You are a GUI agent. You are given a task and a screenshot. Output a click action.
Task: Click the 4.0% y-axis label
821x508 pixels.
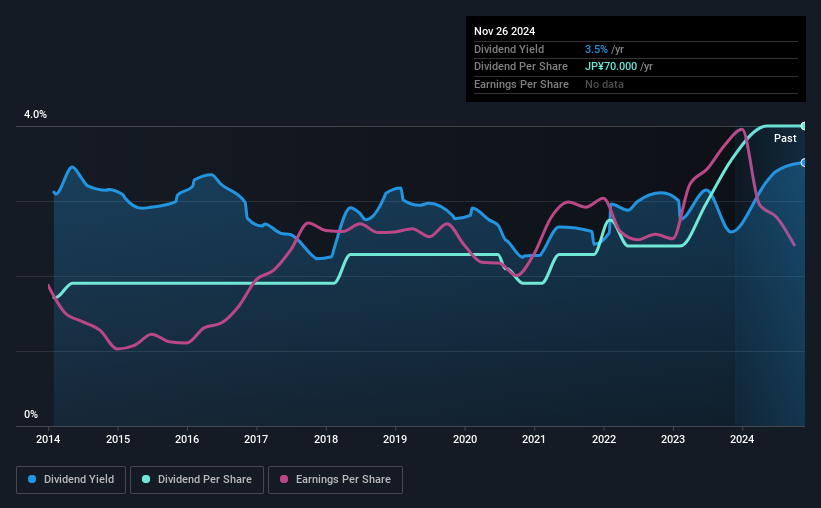click(x=35, y=114)
